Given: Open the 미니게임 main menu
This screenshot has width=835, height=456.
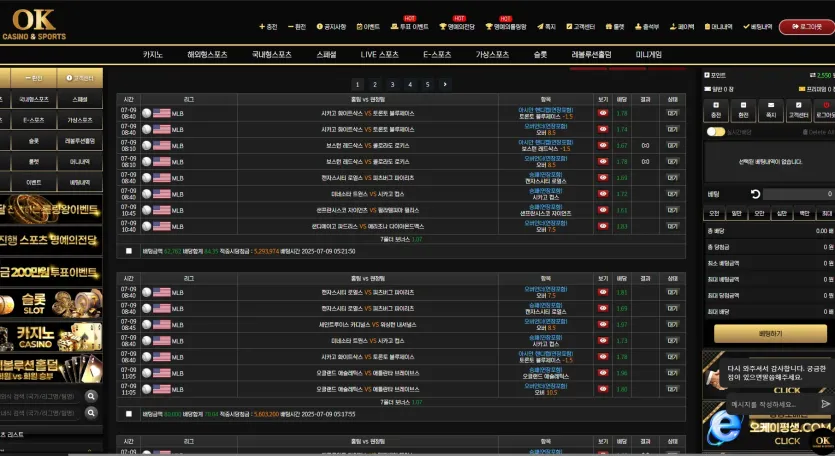Looking at the screenshot, I should tap(649, 54).
